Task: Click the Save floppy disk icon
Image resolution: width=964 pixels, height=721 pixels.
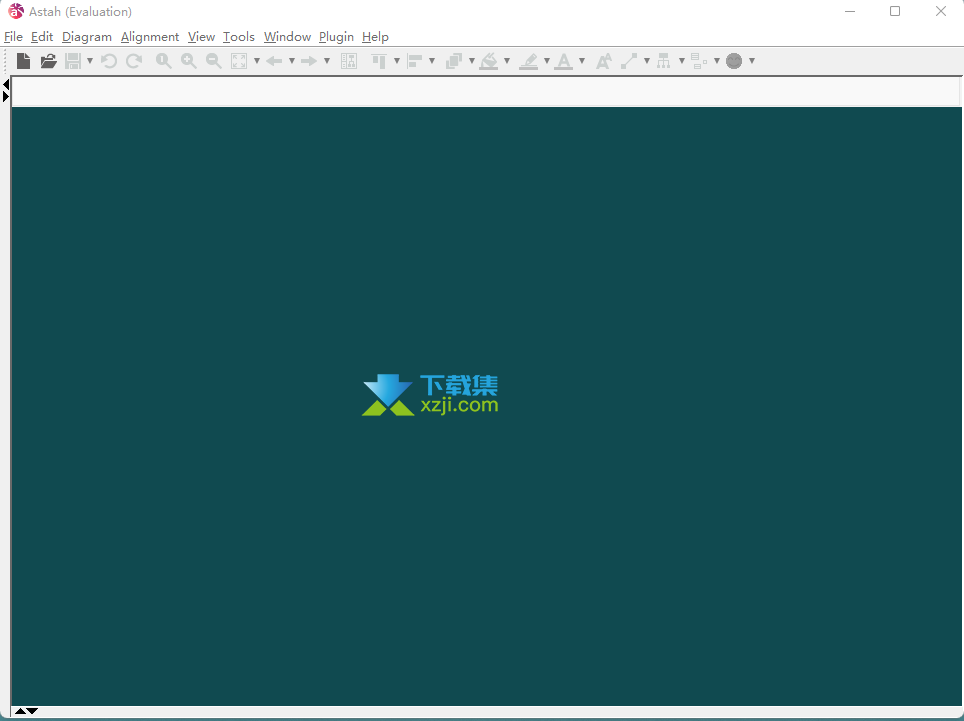Action: click(x=73, y=61)
